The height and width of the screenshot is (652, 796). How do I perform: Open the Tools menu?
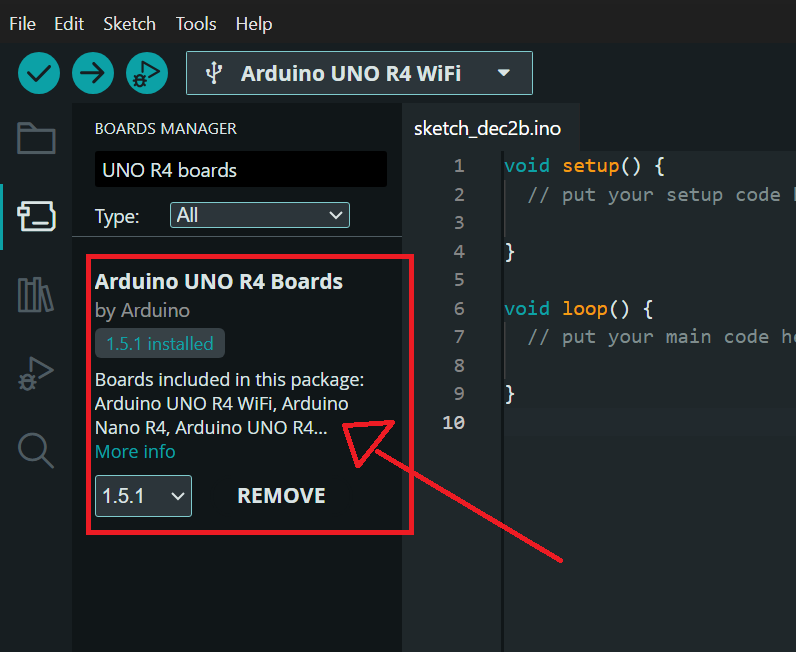click(196, 23)
